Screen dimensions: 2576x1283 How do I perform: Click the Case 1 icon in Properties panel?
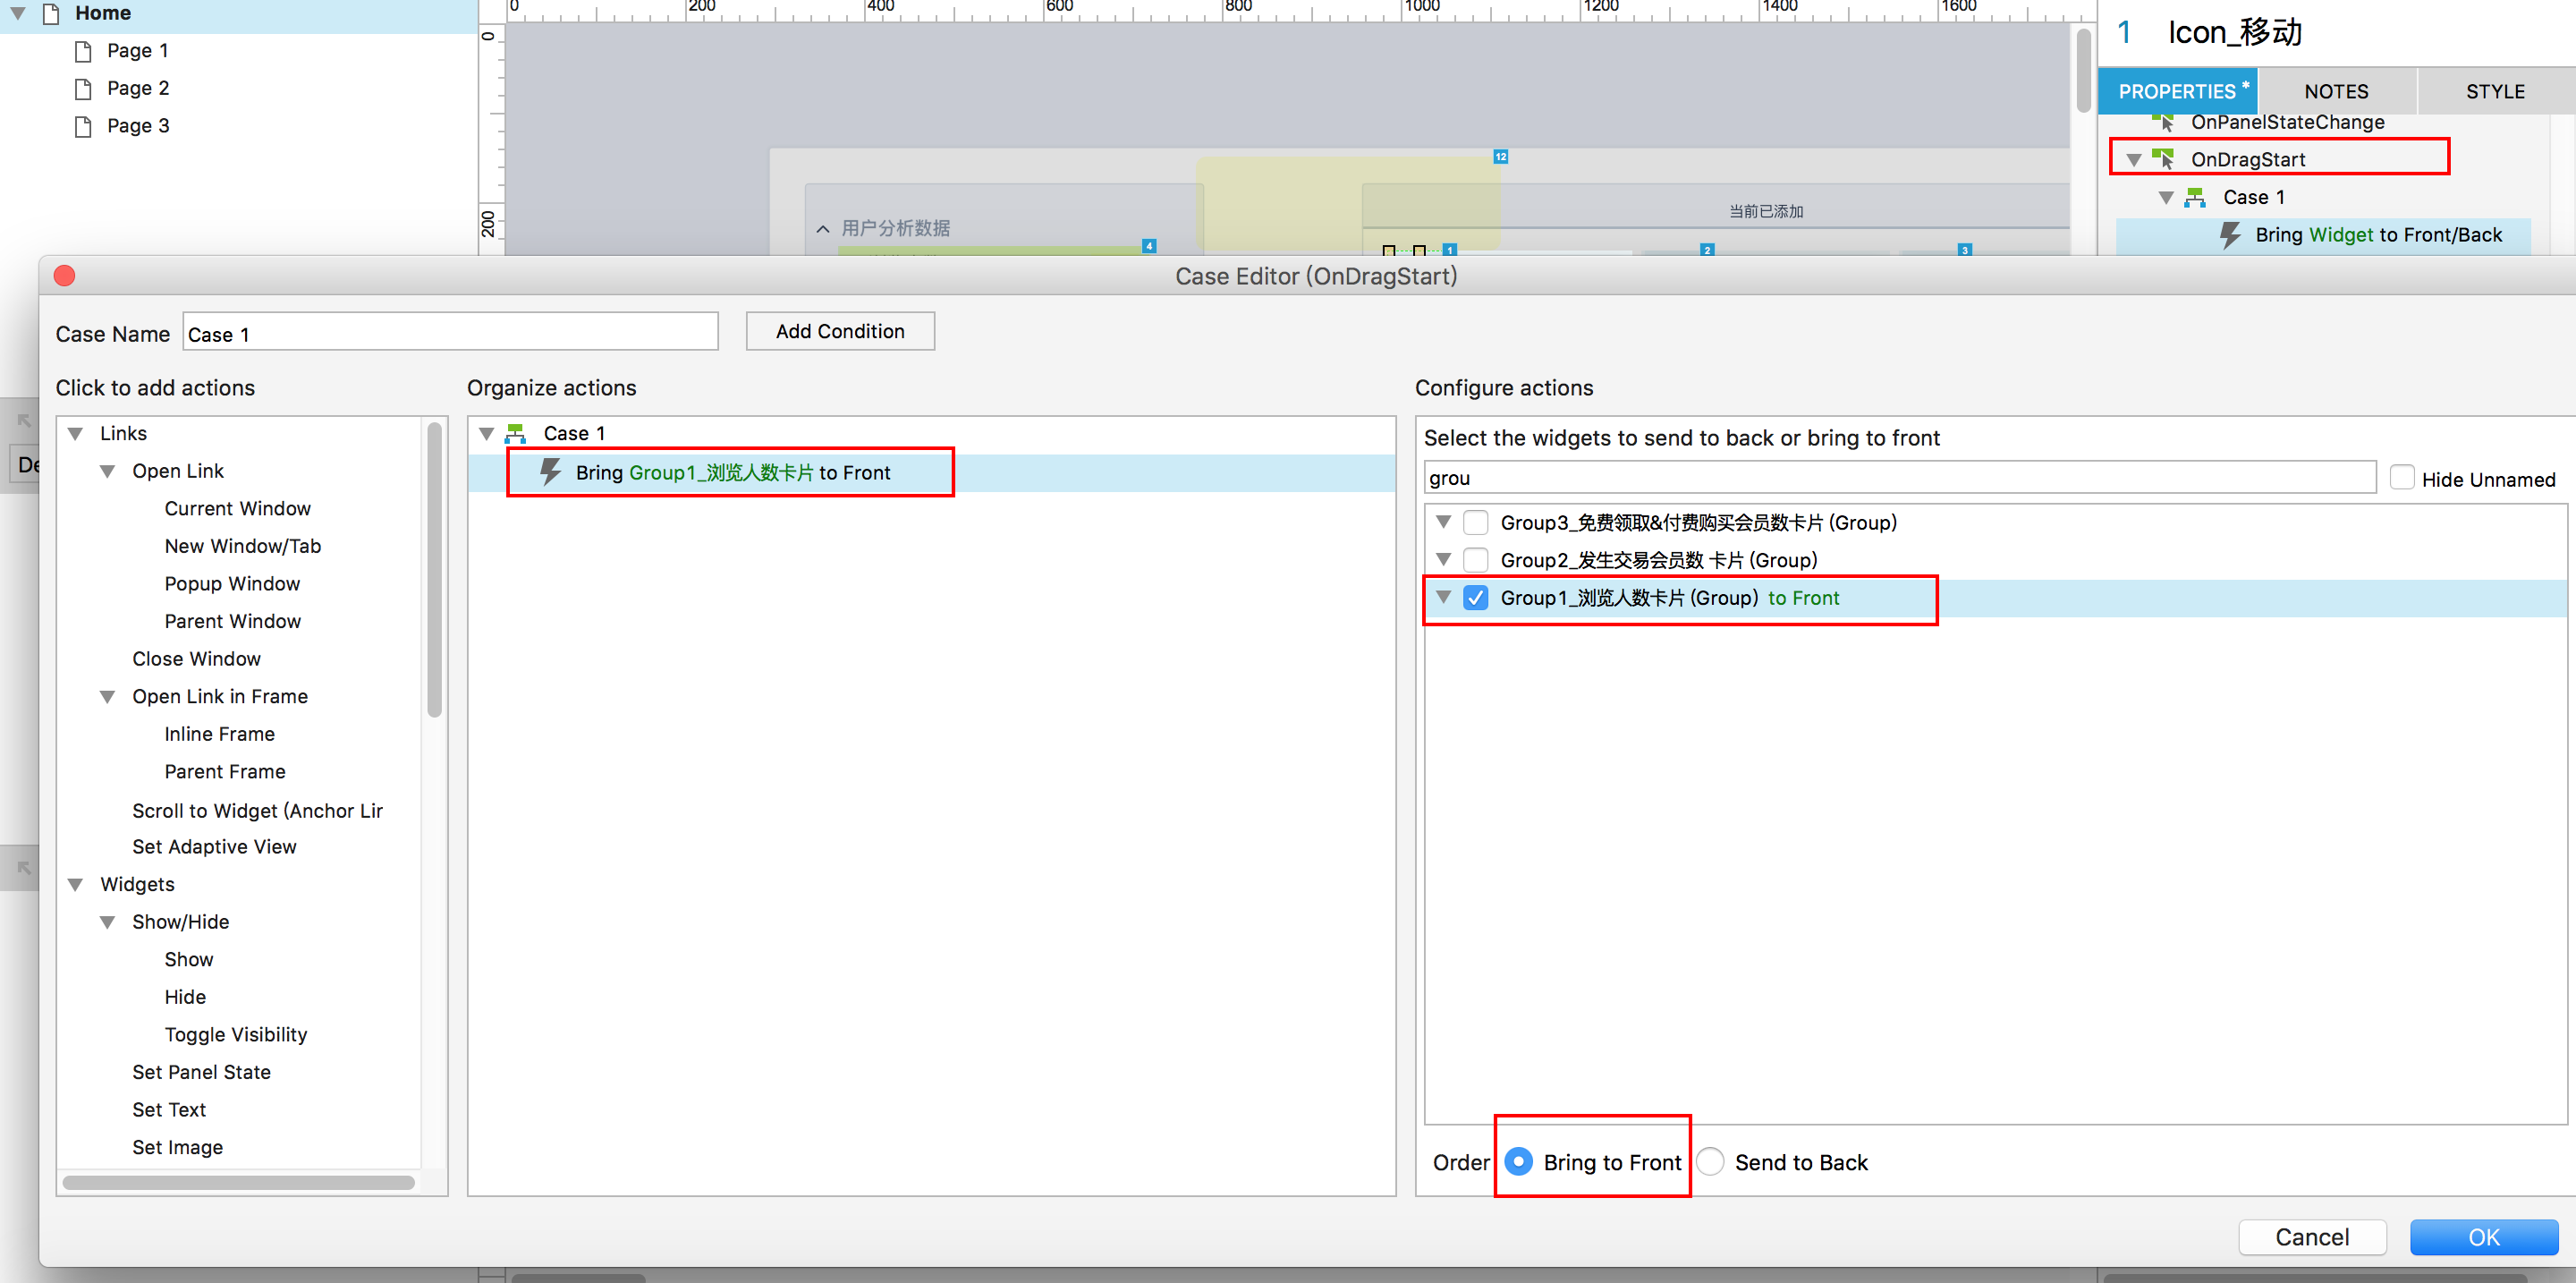(2195, 197)
